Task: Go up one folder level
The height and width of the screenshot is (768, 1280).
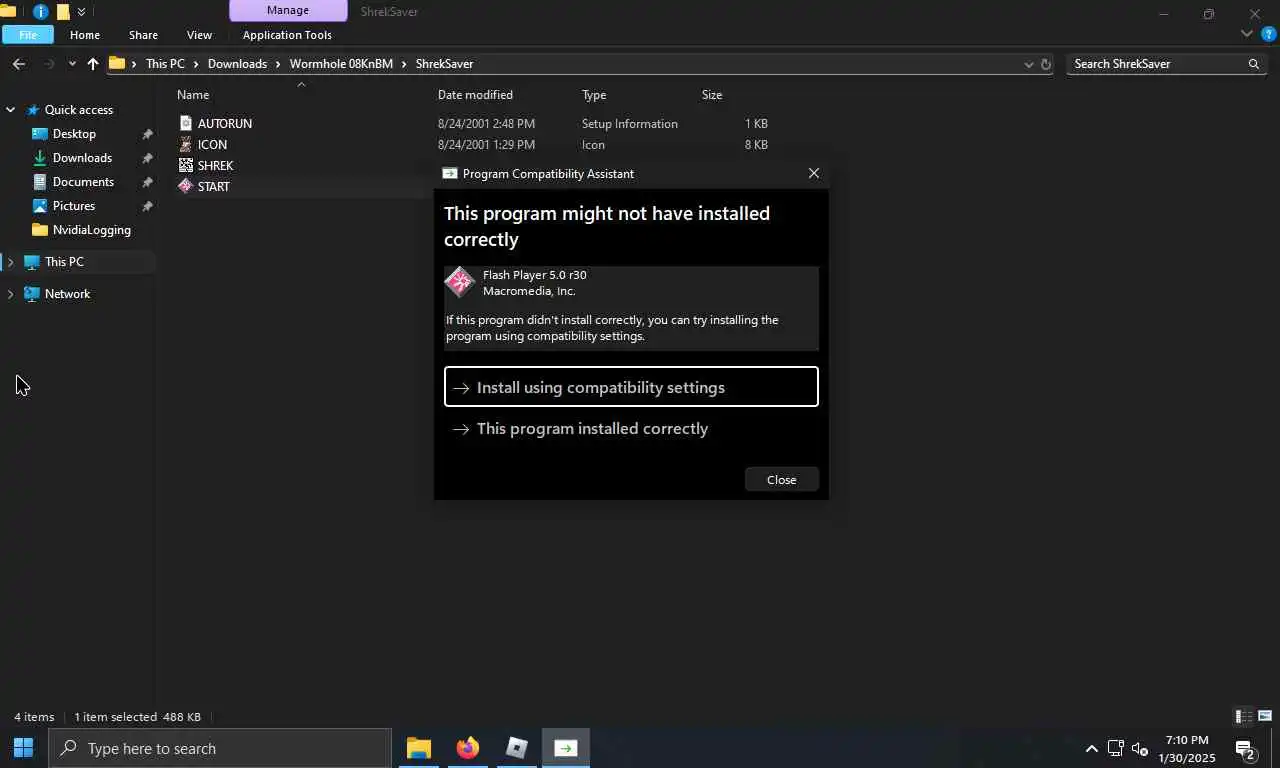Action: point(93,63)
